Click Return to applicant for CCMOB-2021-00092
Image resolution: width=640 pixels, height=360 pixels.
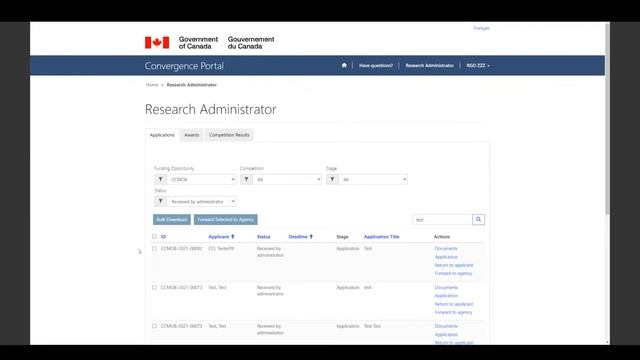(454, 265)
